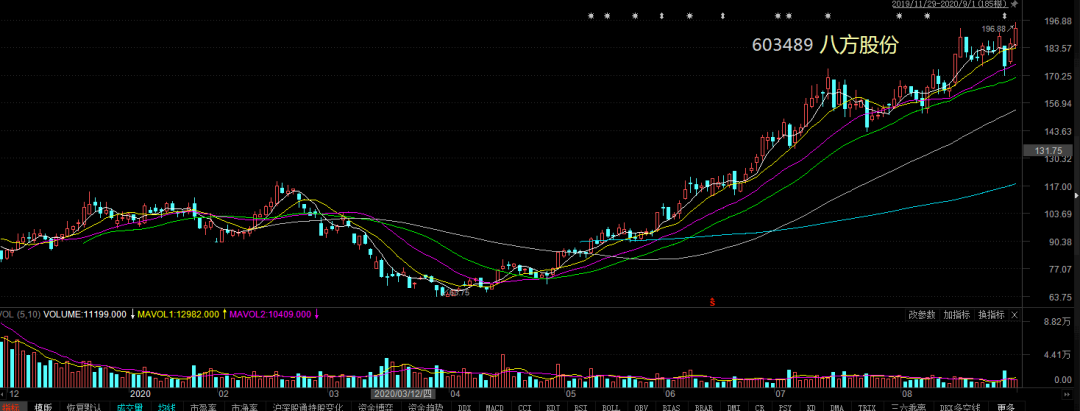Click the 2020/03/12/四 date marker

coord(401,394)
